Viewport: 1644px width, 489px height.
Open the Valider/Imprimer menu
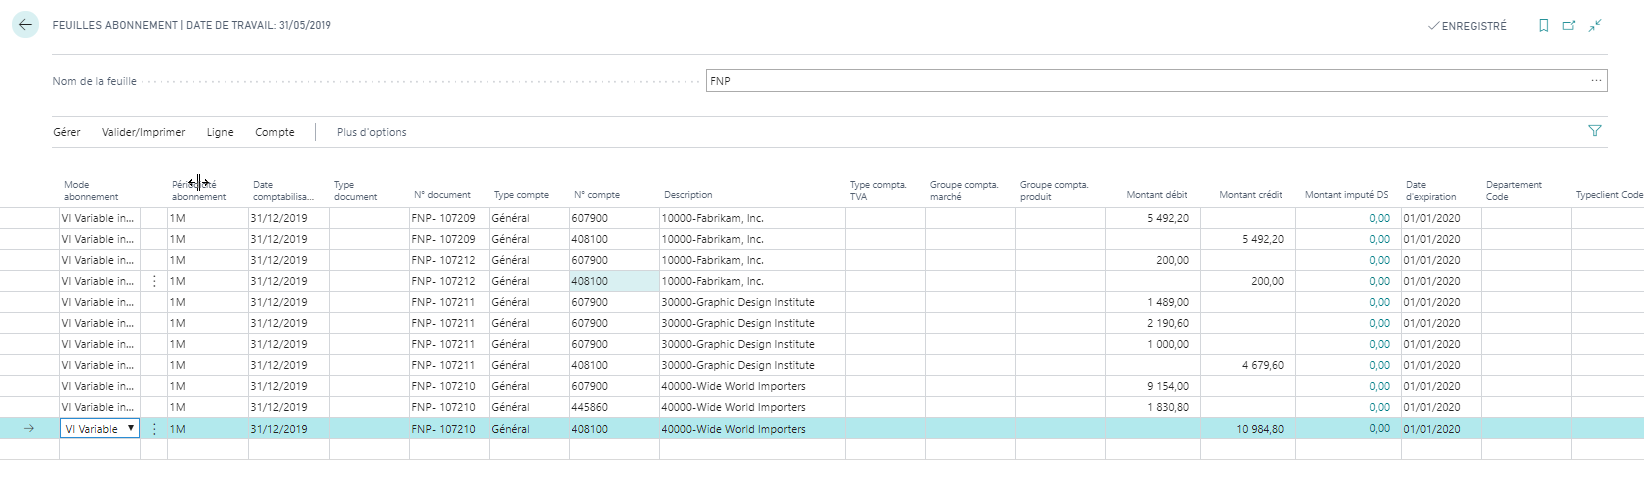coord(143,132)
